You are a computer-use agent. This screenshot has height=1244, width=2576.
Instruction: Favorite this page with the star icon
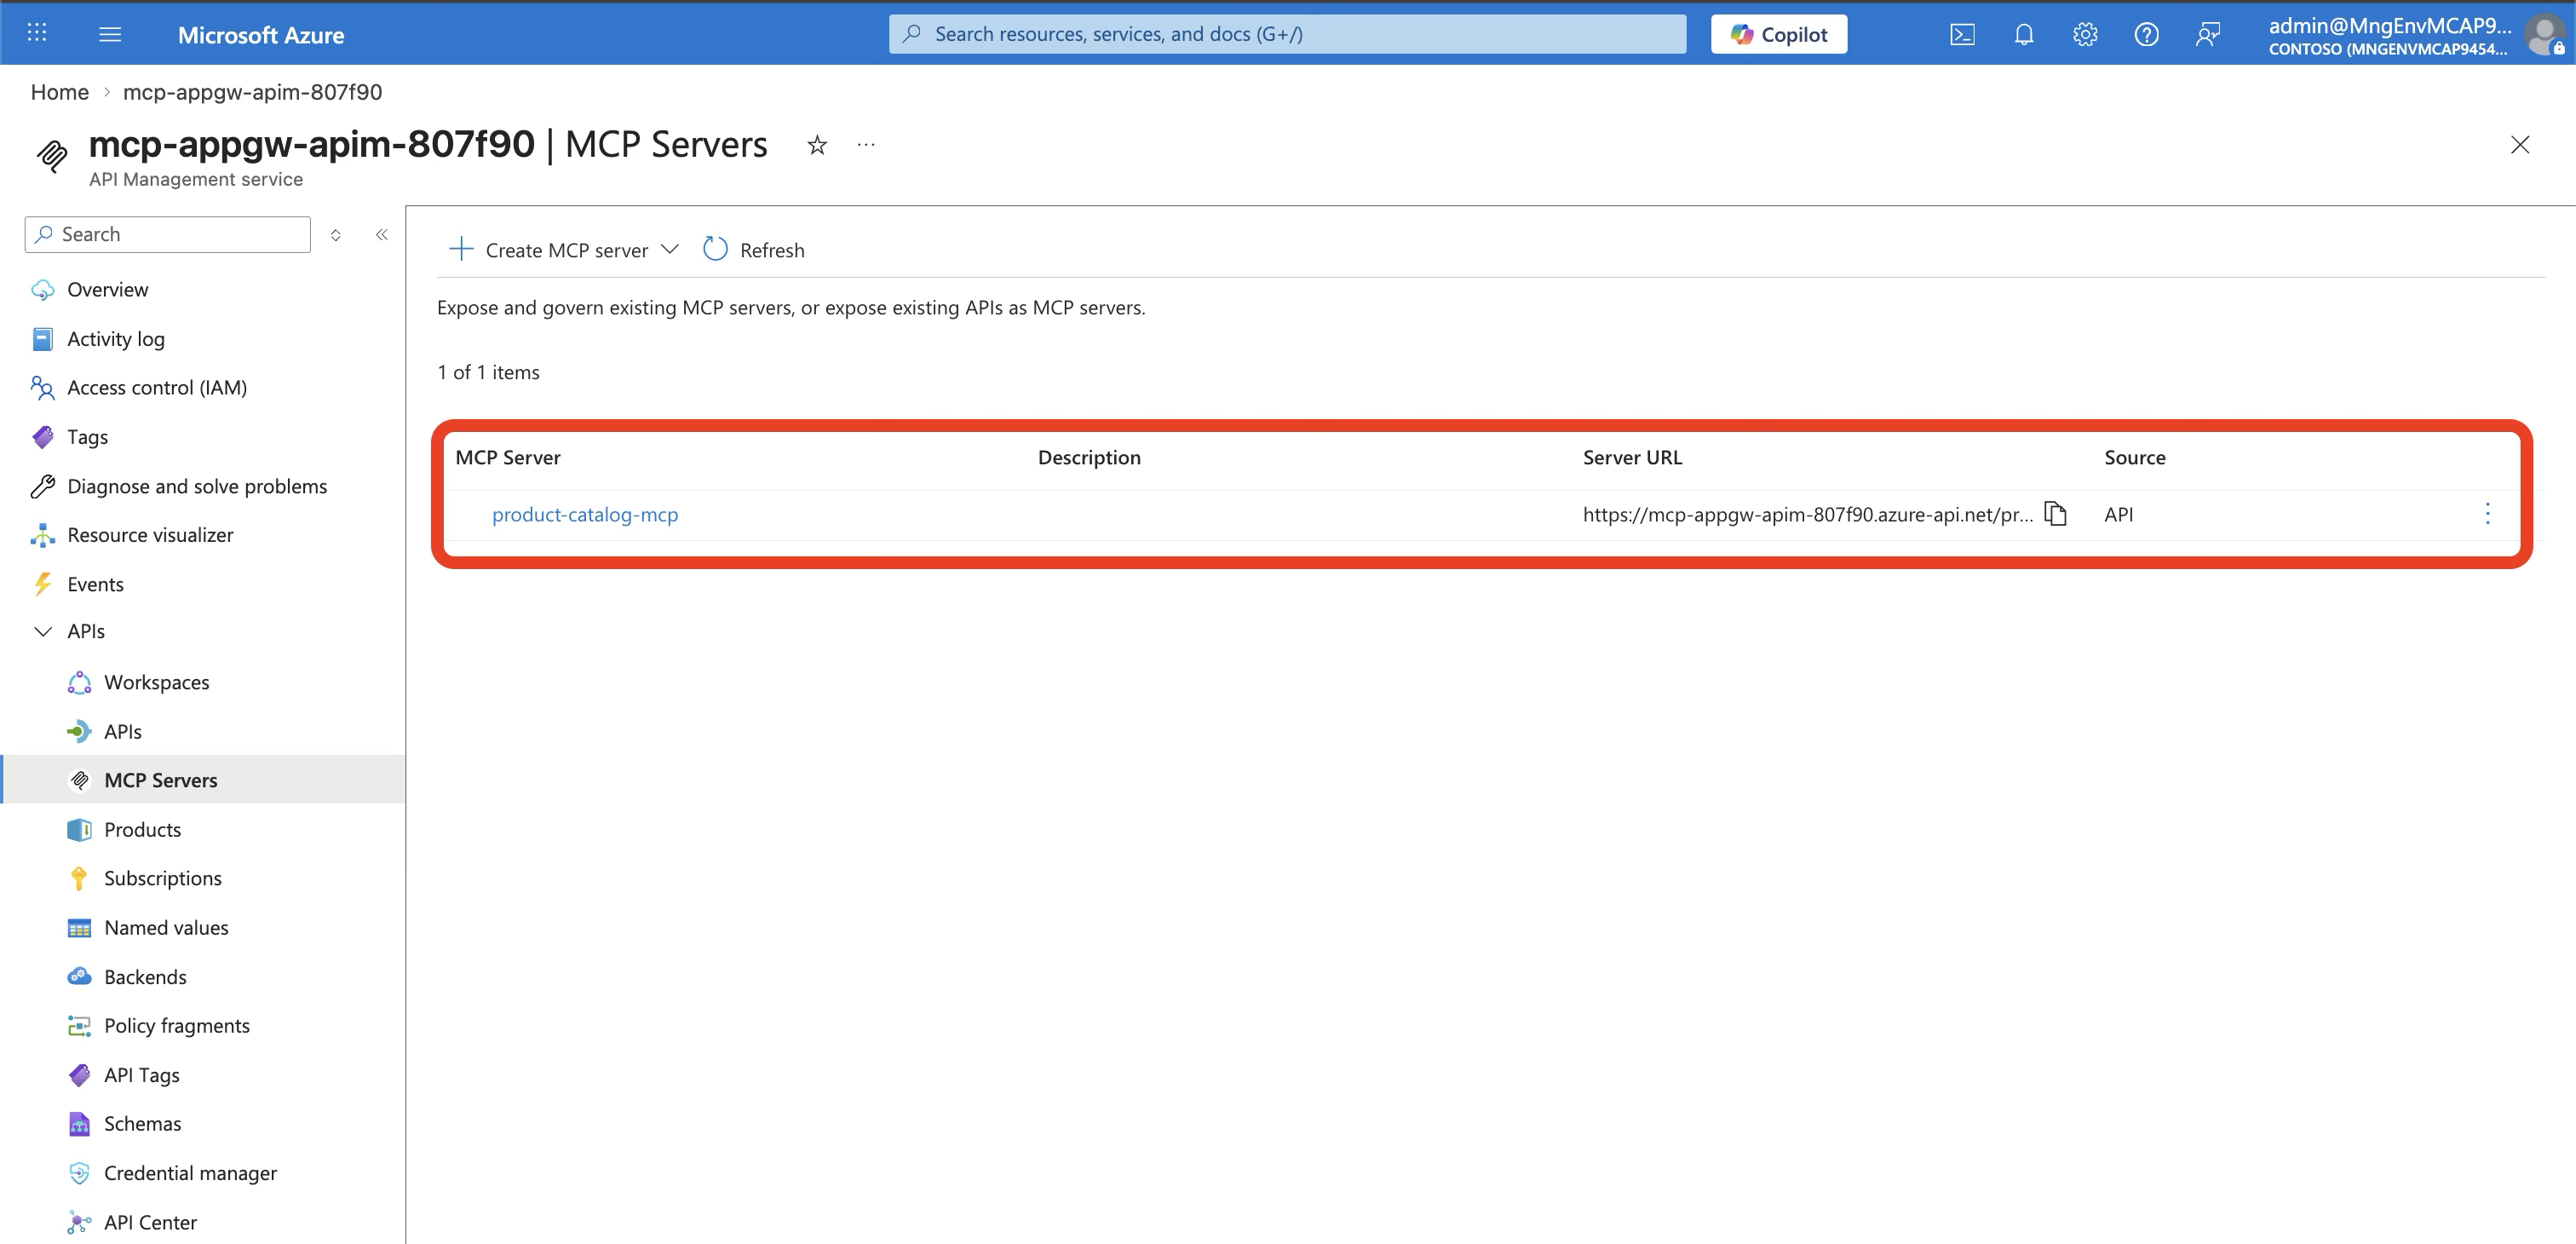(x=817, y=146)
